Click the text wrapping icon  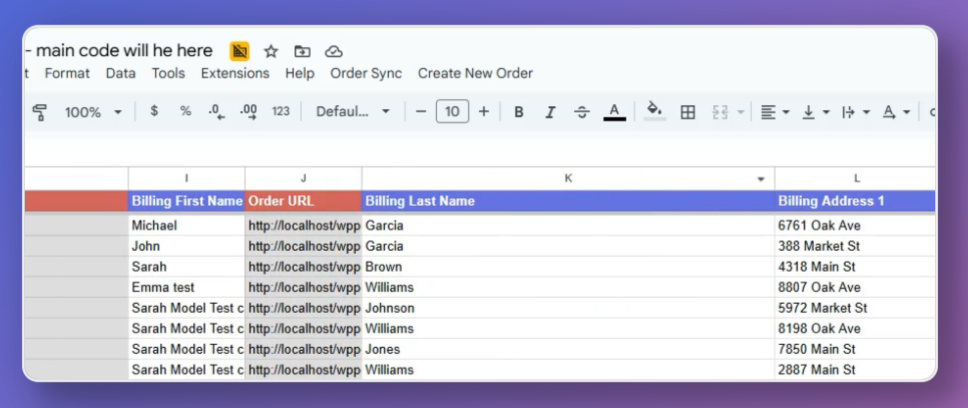point(849,112)
